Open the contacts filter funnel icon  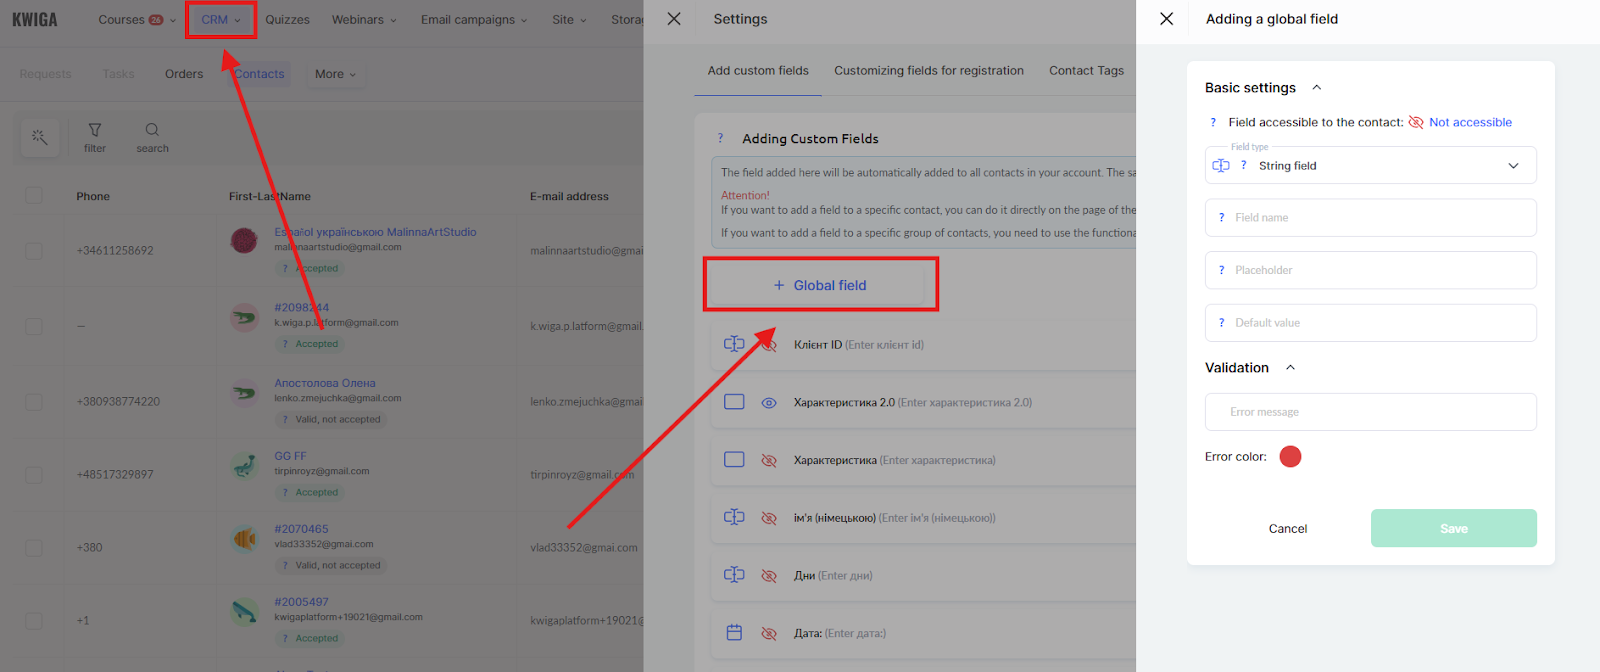[x=95, y=130]
